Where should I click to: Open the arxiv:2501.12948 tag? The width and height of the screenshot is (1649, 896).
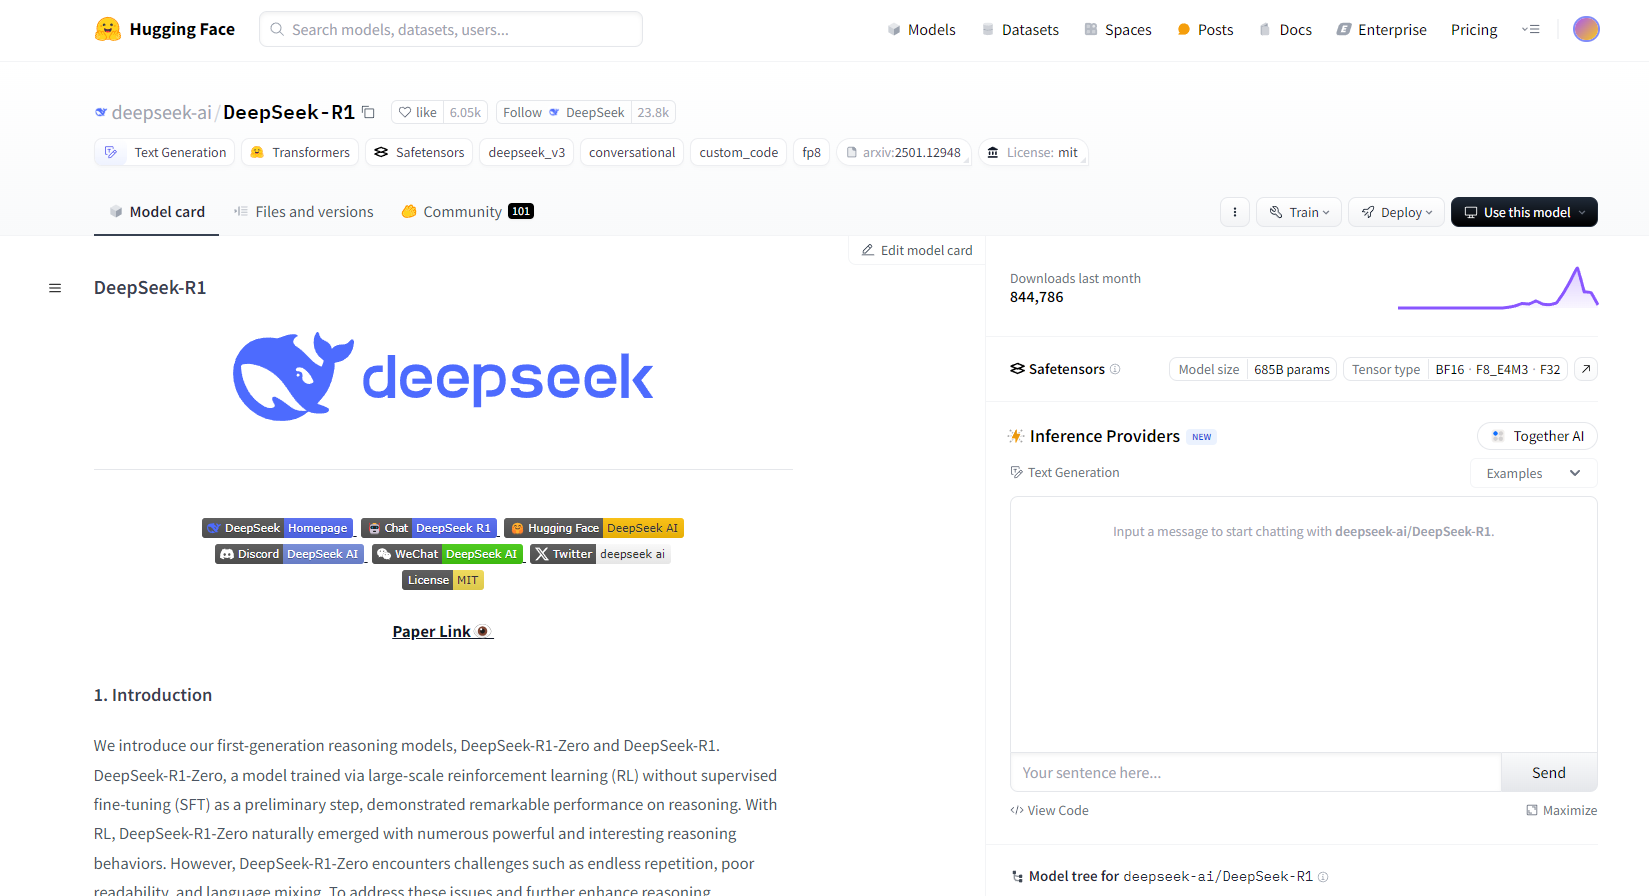[x=904, y=152]
